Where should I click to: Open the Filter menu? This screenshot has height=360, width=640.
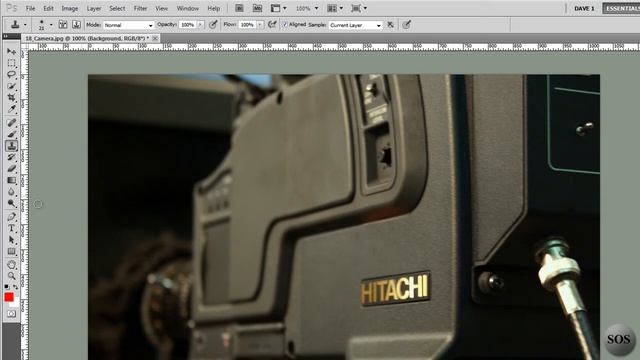(140, 8)
